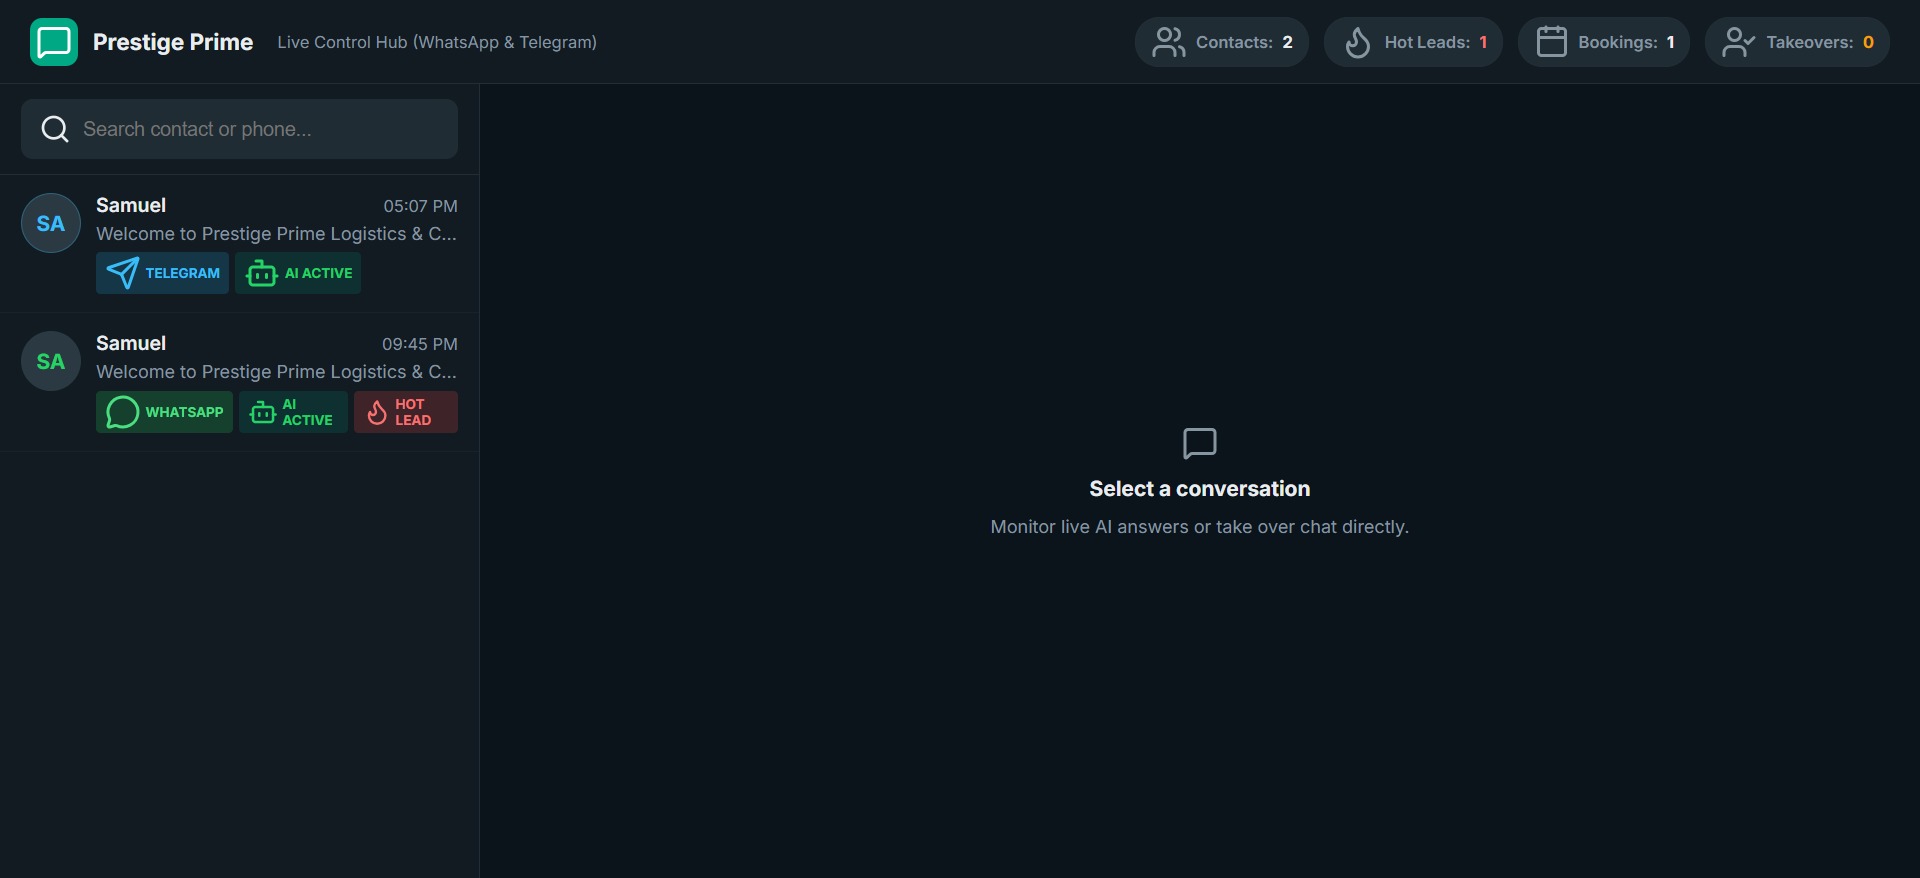Click the red HOT LEAD badge

[x=406, y=412]
